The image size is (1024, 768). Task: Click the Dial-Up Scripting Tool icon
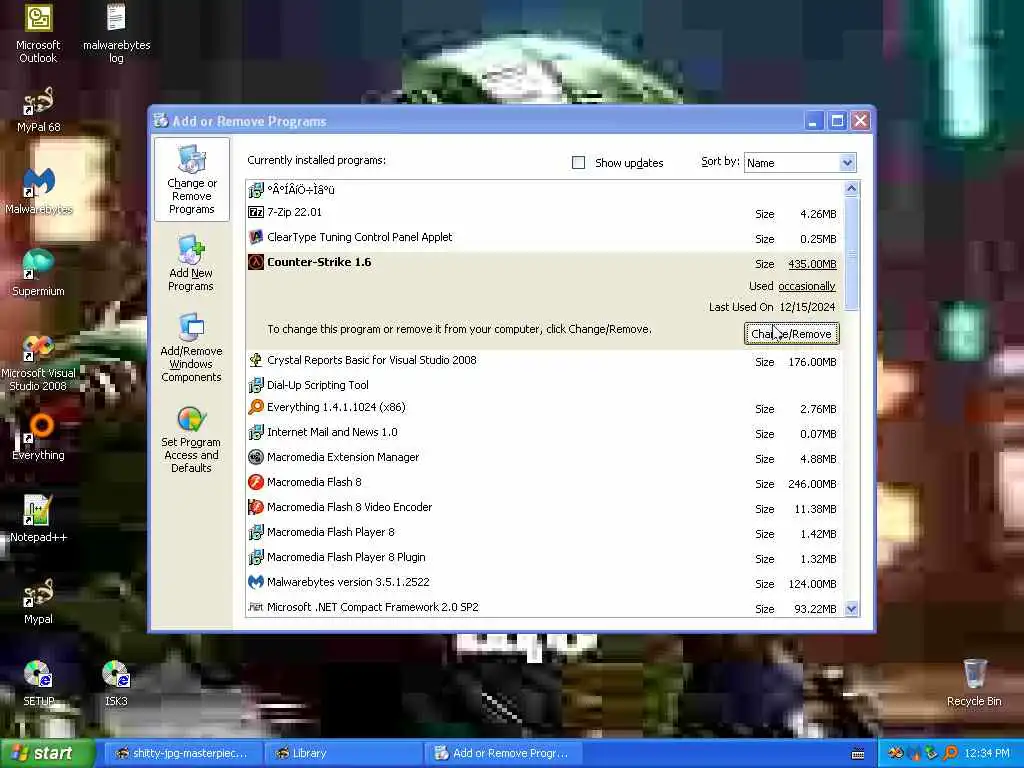coord(256,385)
